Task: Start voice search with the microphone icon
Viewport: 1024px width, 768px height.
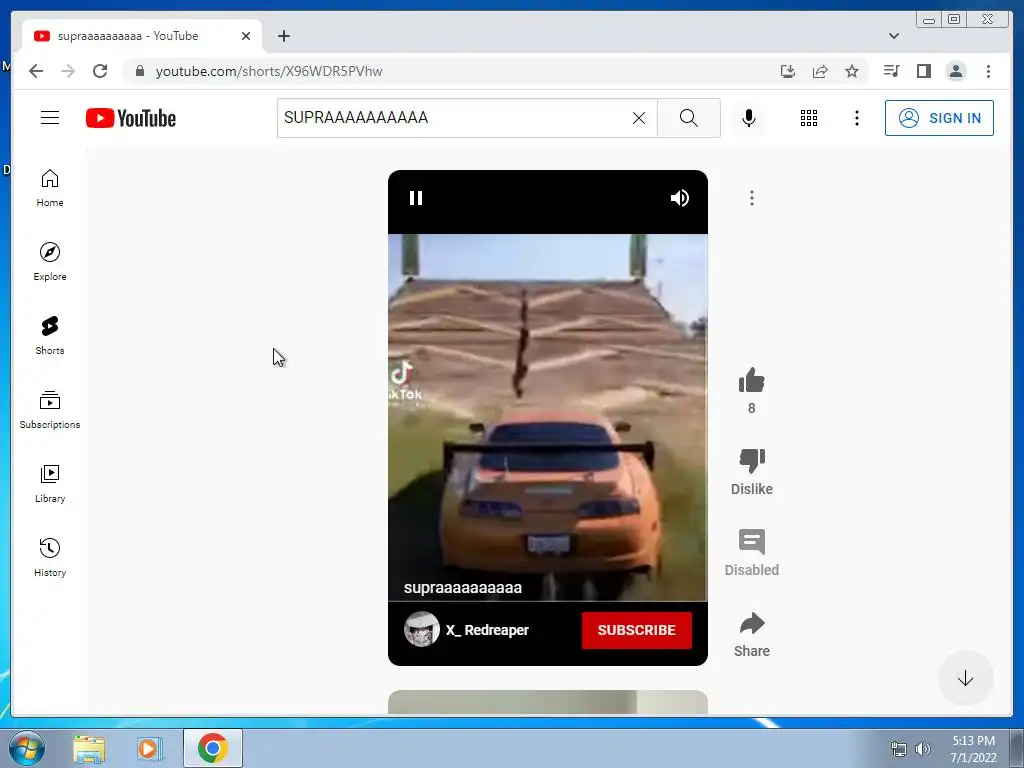Action: point(748,118)
